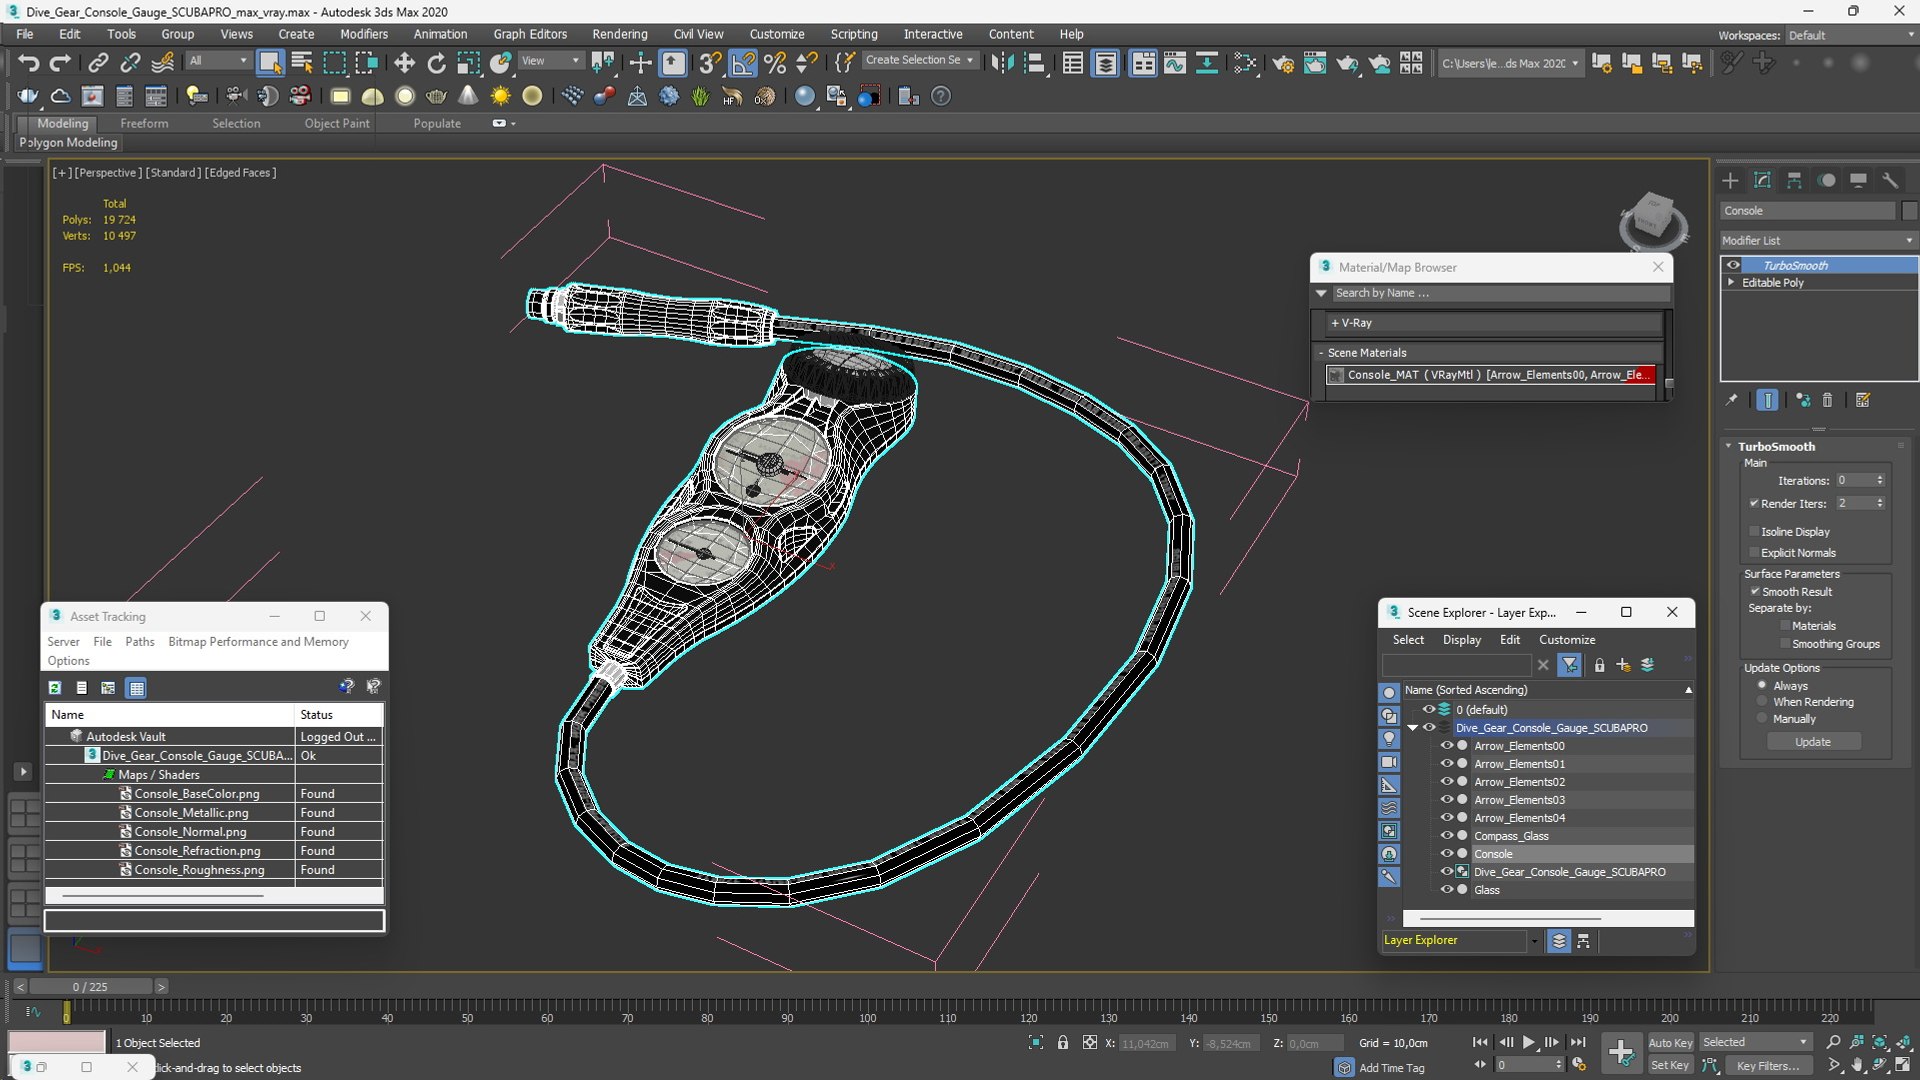Screen dimensions: 1920x1080
Task: Select the When Rendering radio button
Action: coord(1762,702)
